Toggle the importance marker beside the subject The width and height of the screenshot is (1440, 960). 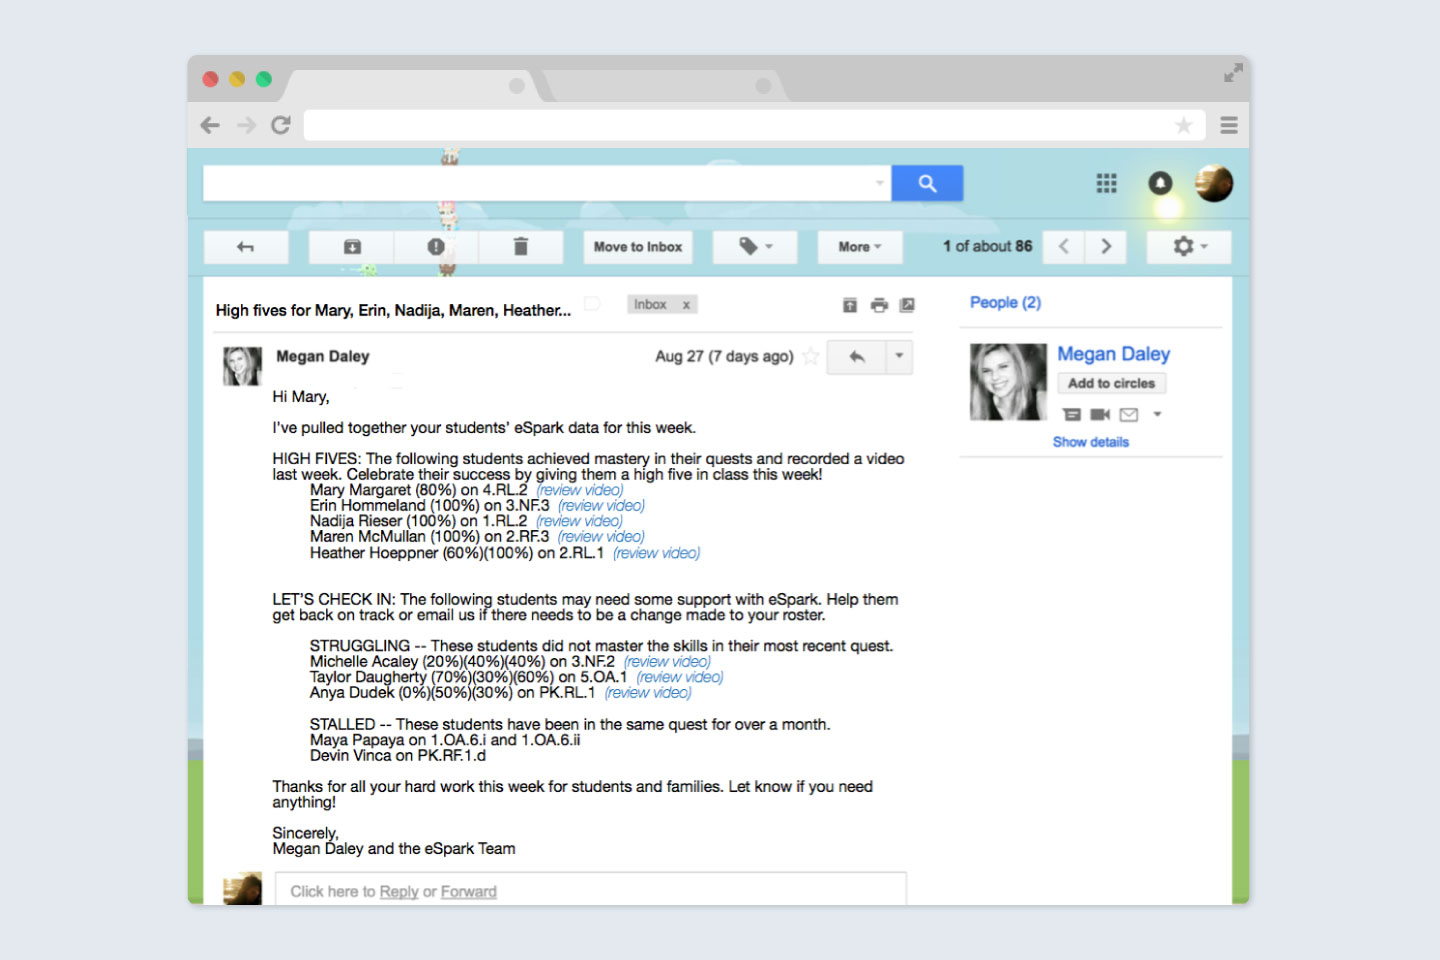coord(592,304)
